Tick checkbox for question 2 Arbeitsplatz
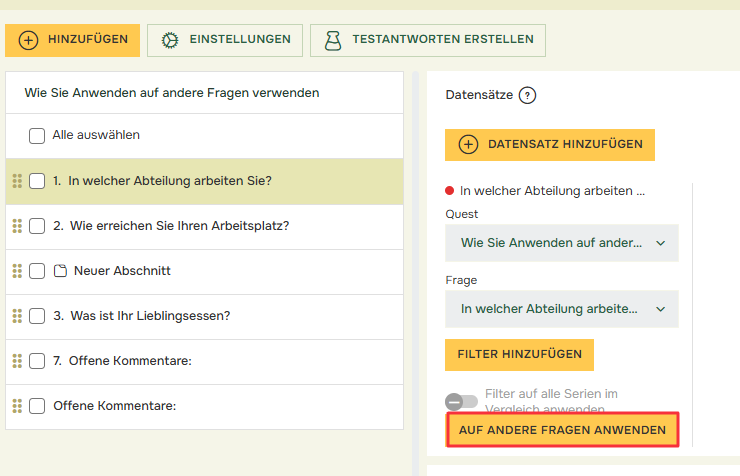 pyautogui.click(x=37, y=226)
